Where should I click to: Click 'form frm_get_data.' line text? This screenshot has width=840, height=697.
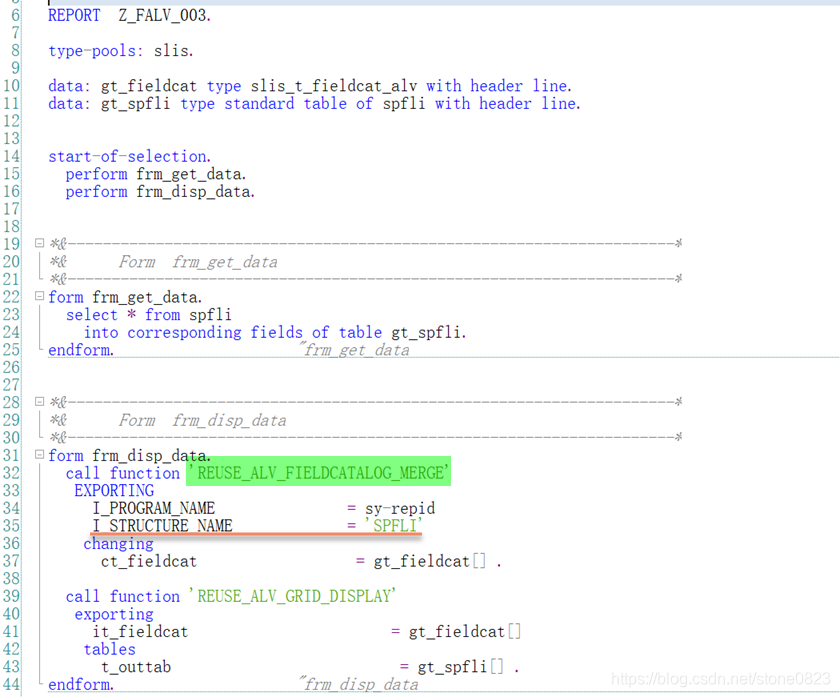[125, 297]
